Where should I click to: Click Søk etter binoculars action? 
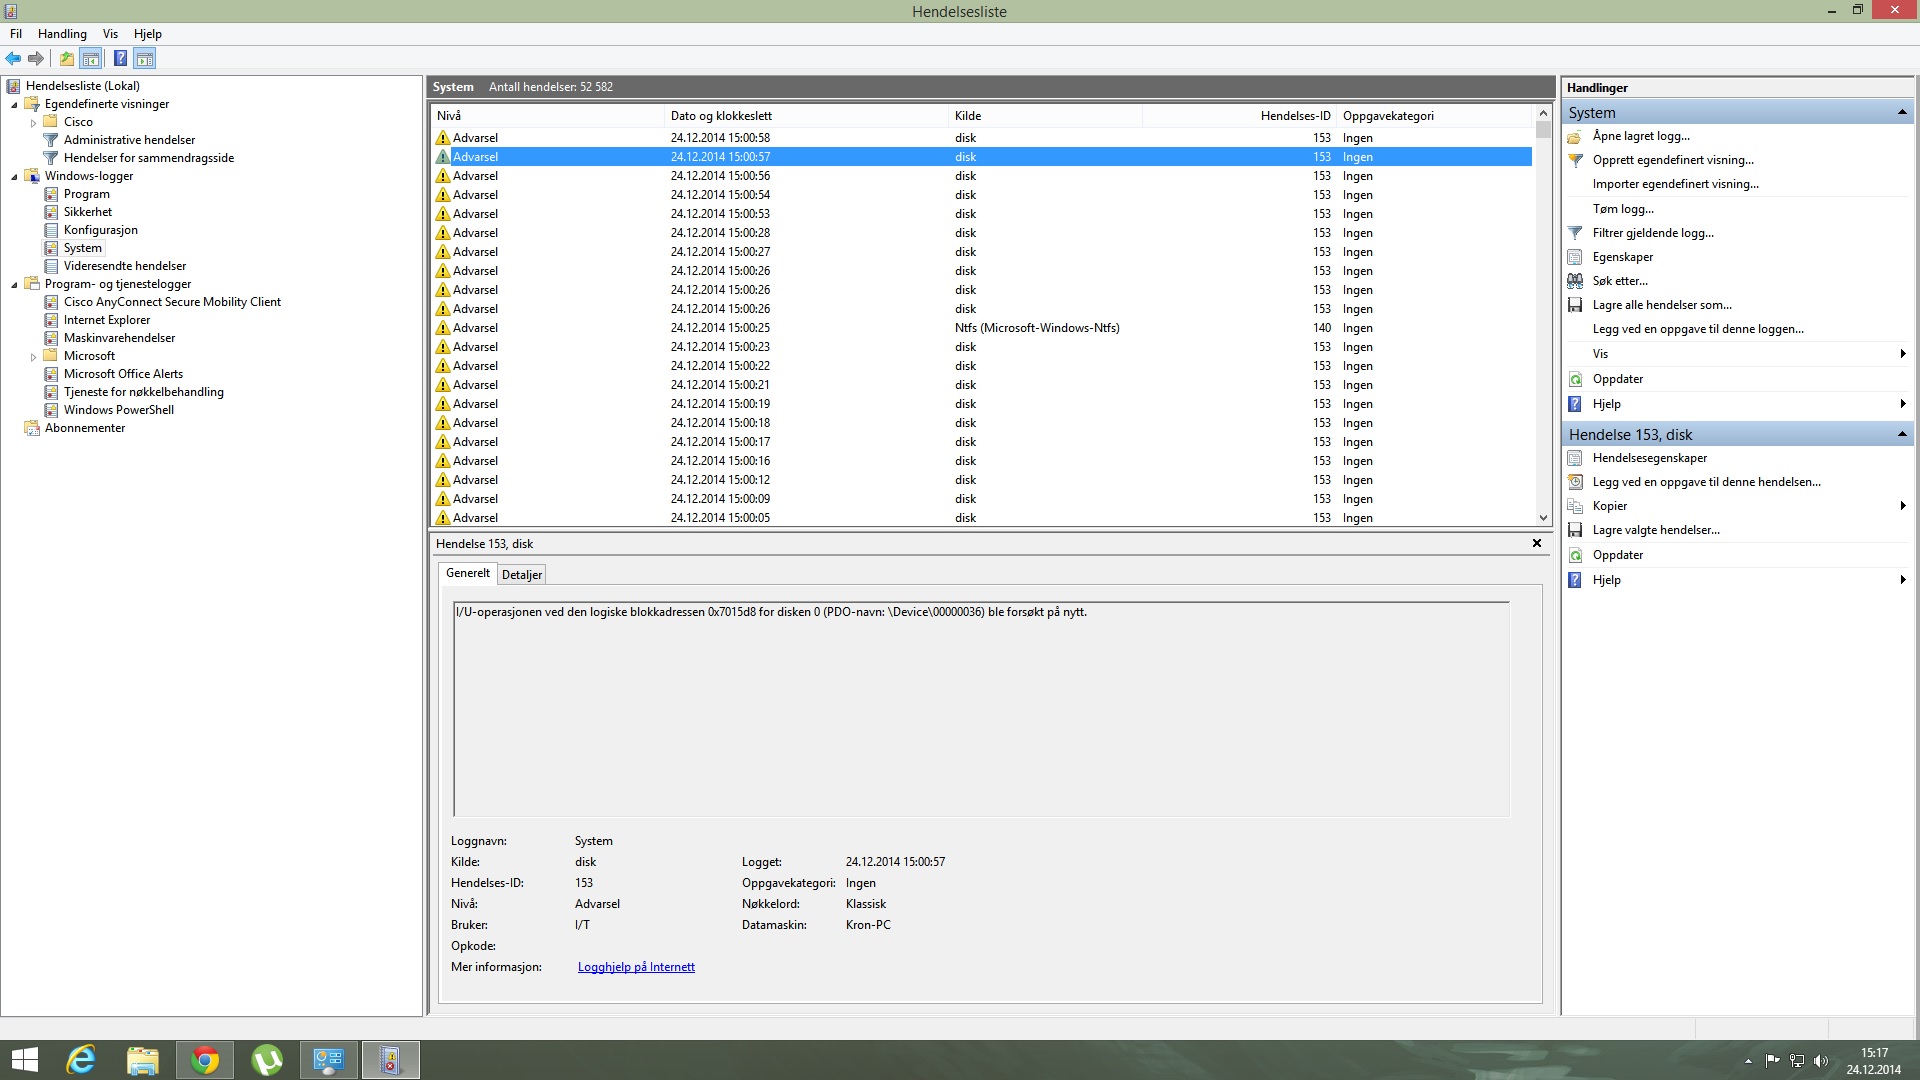point(1620,281)
